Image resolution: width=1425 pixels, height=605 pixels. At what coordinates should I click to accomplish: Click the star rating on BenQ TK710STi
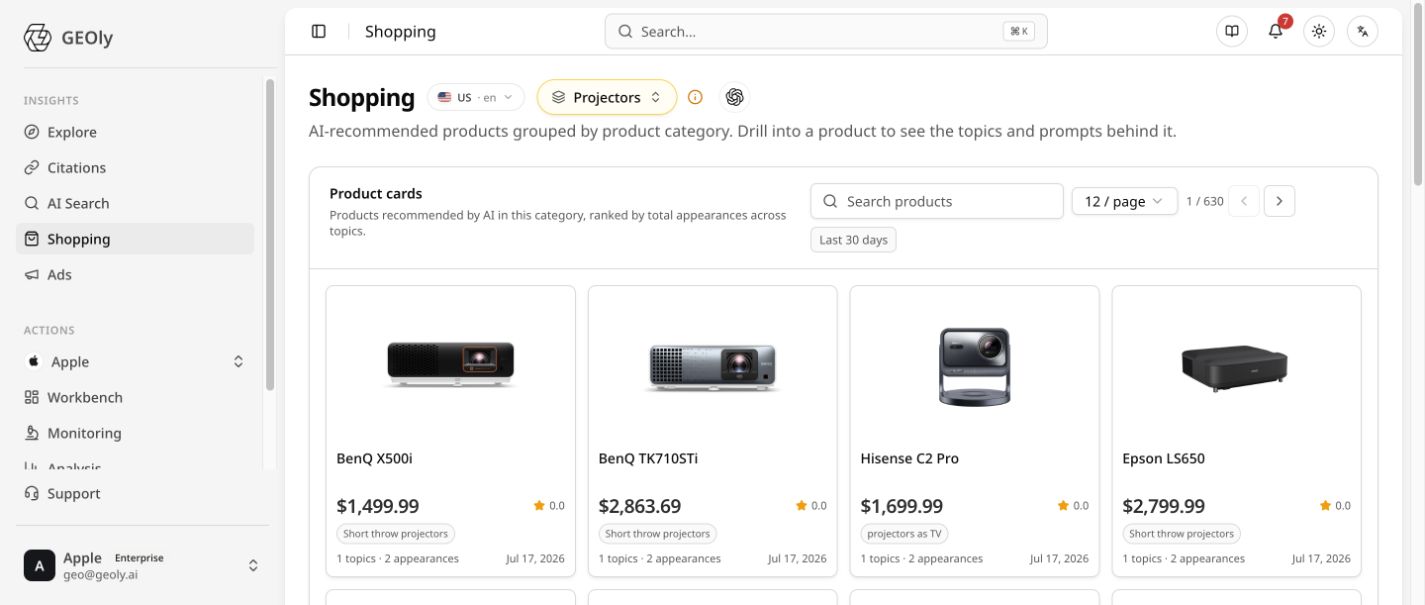[811, 506]
